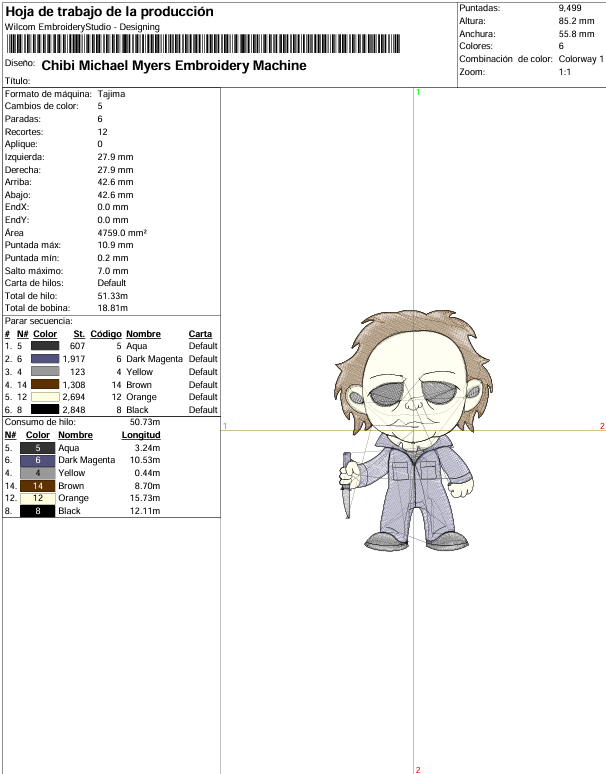Click the 'St.' column header
Image resolution: width=606 pixels, height=774 pixels.
79,334
